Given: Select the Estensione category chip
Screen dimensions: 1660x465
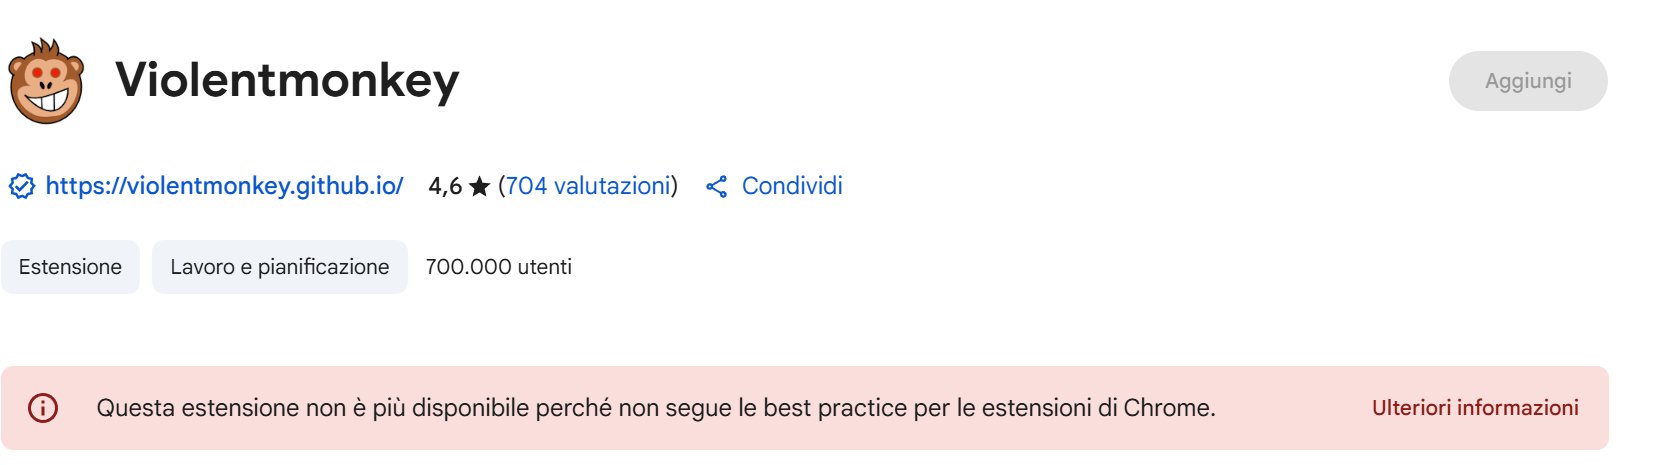Looking at the screenshot, I should pyautogui.click(x=70, y=267).
